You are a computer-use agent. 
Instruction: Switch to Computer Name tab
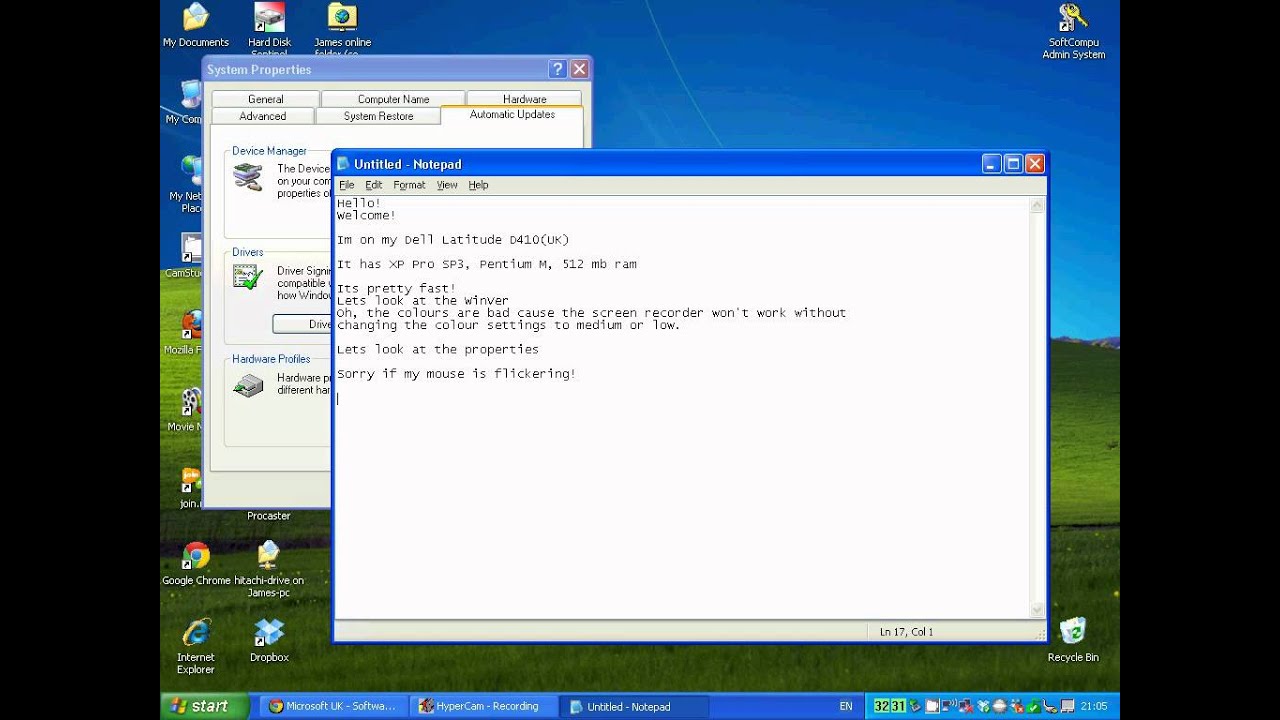(393, 99)
